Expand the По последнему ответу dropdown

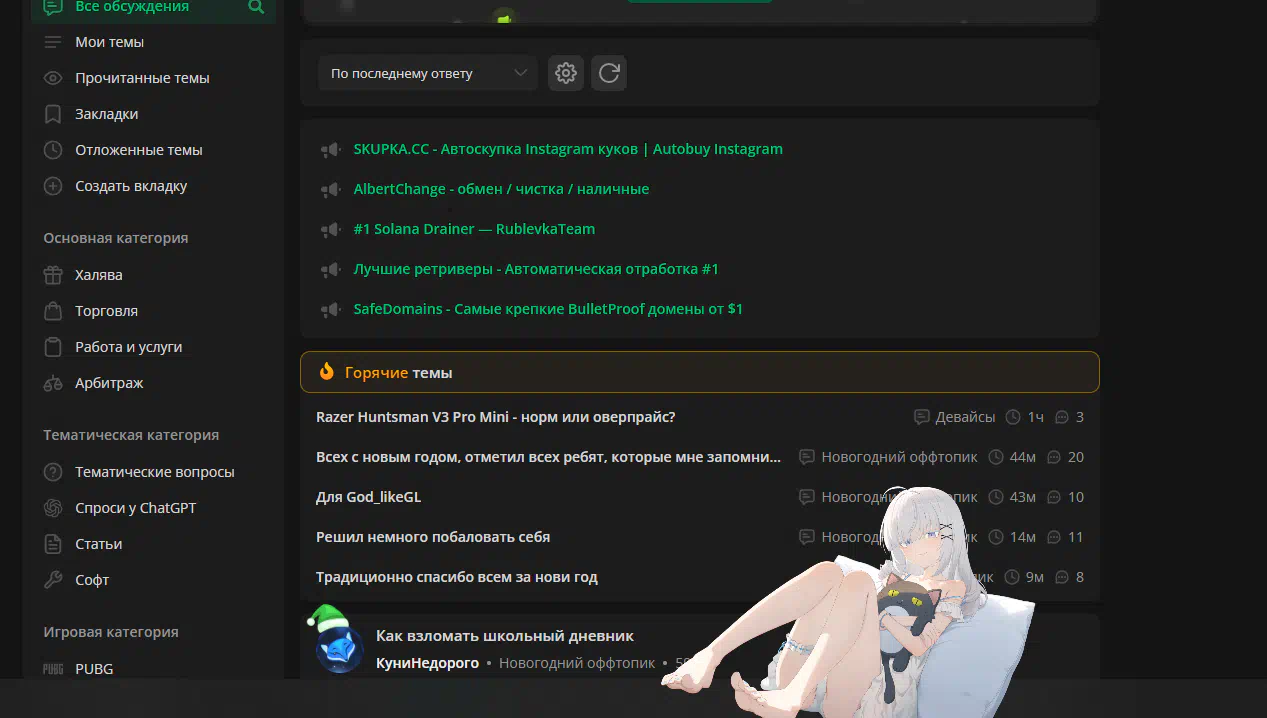point(428,73)
